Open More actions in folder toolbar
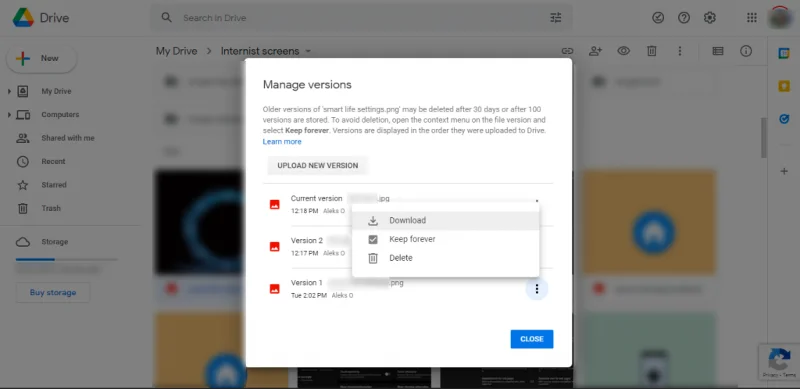Image resolution: width=800 pixels, height=389 pixels. (x=680, y=51)
